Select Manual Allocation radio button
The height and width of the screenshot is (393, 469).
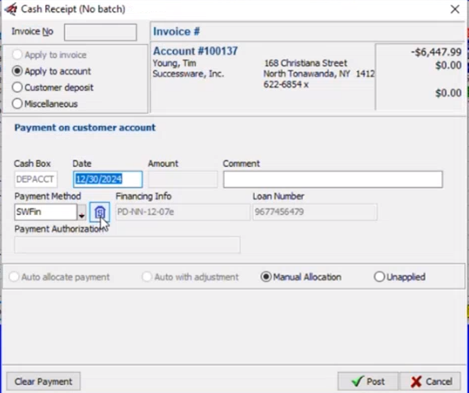301,277
